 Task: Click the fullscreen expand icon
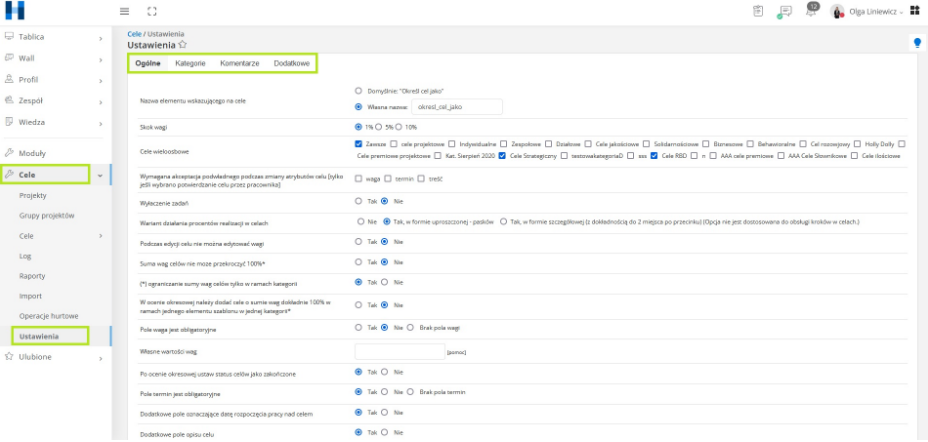152,11
